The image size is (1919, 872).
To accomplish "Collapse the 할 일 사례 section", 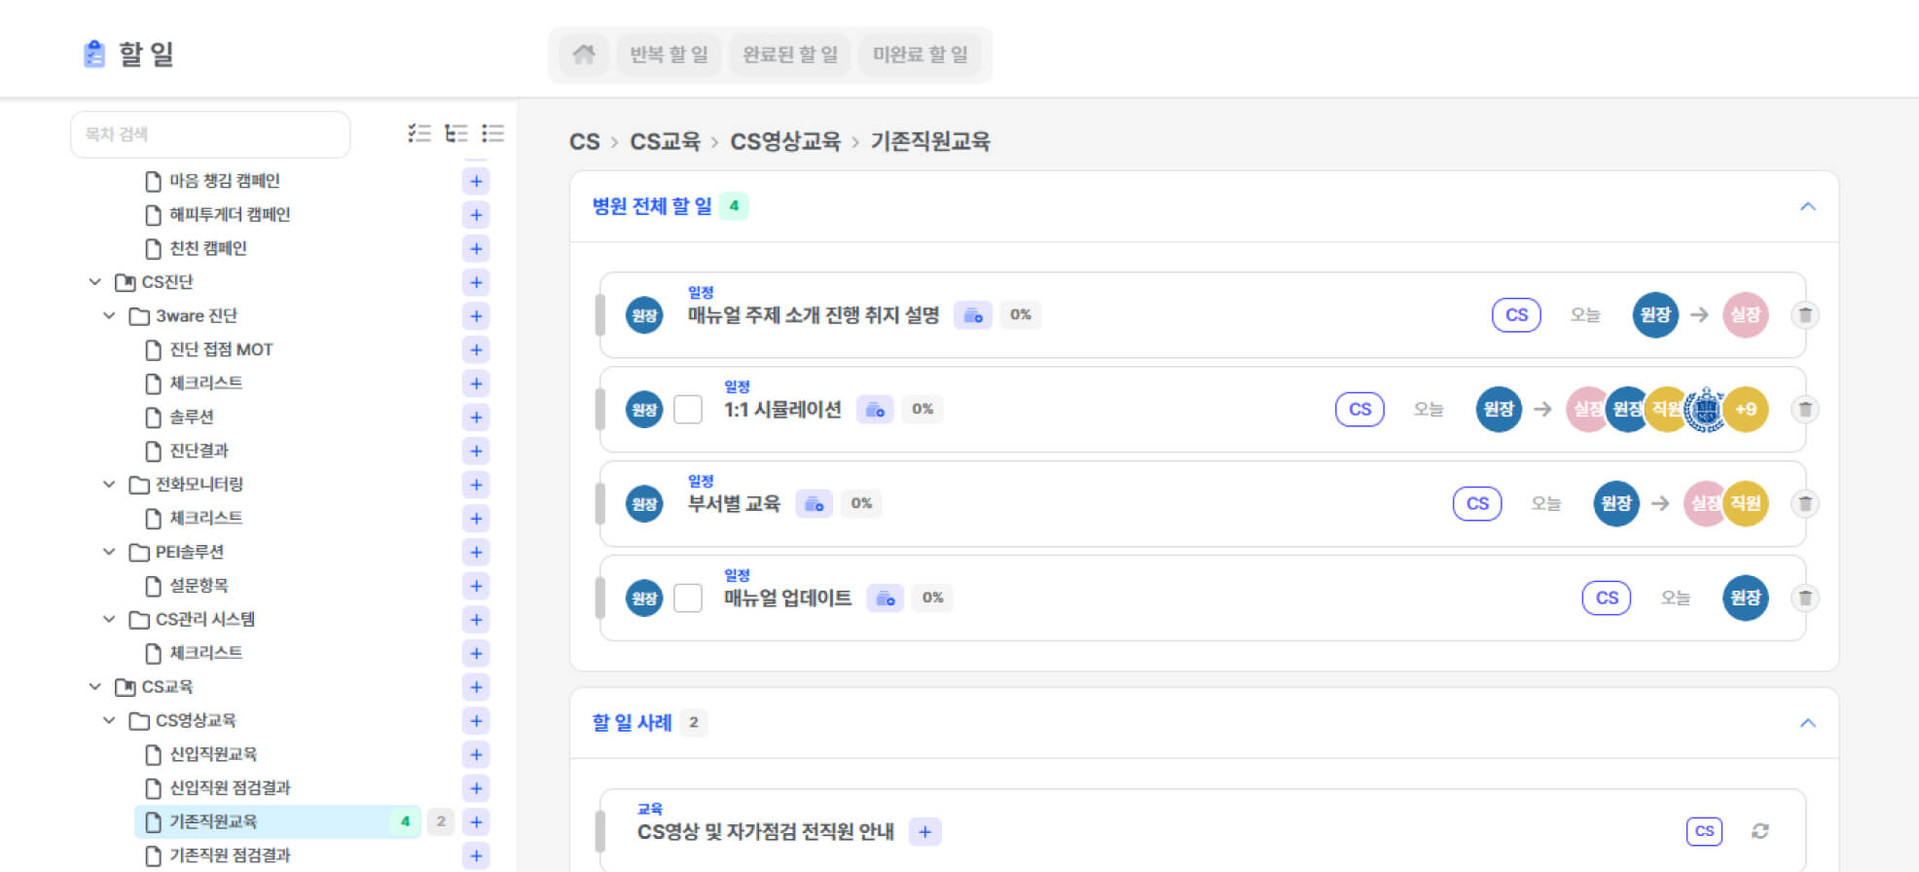I will point(1807,723).
